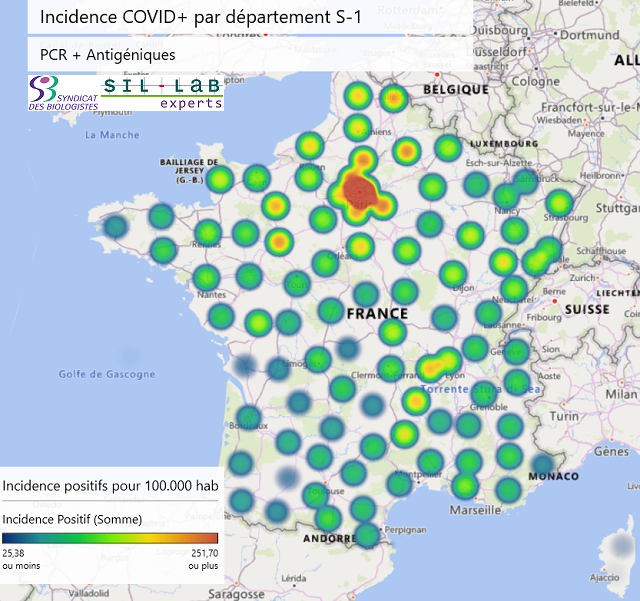Click the 'Fribourg' city label
This screenshot has width=640, height=601.
544,317
